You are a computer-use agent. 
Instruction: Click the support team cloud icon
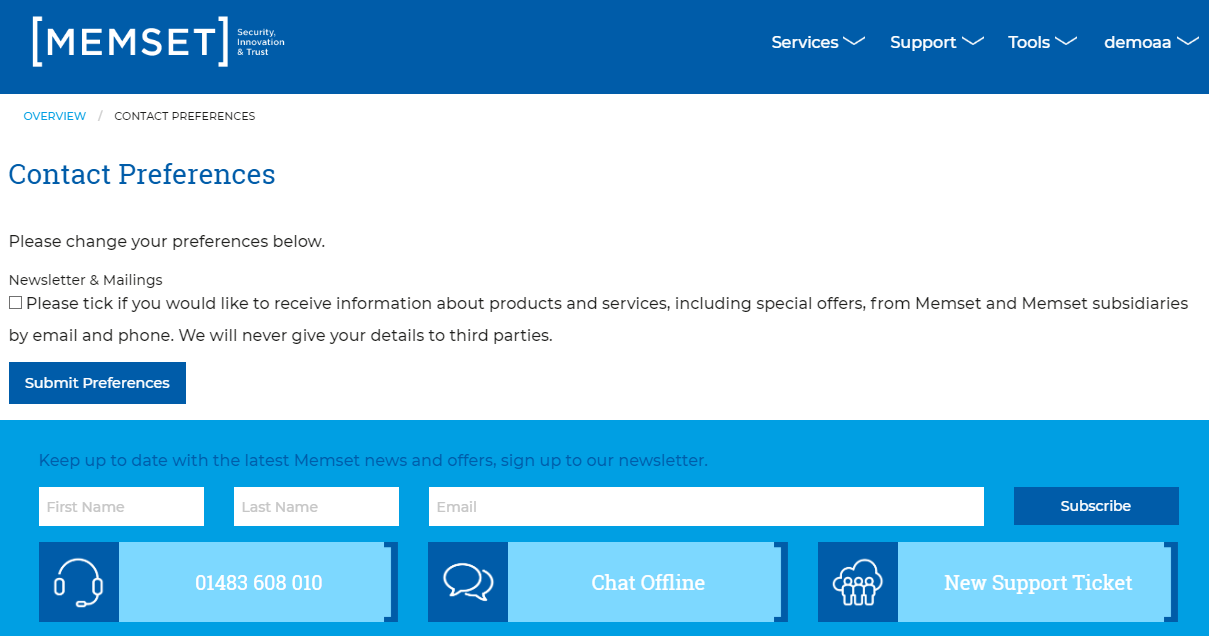click(x=858, y=582)
